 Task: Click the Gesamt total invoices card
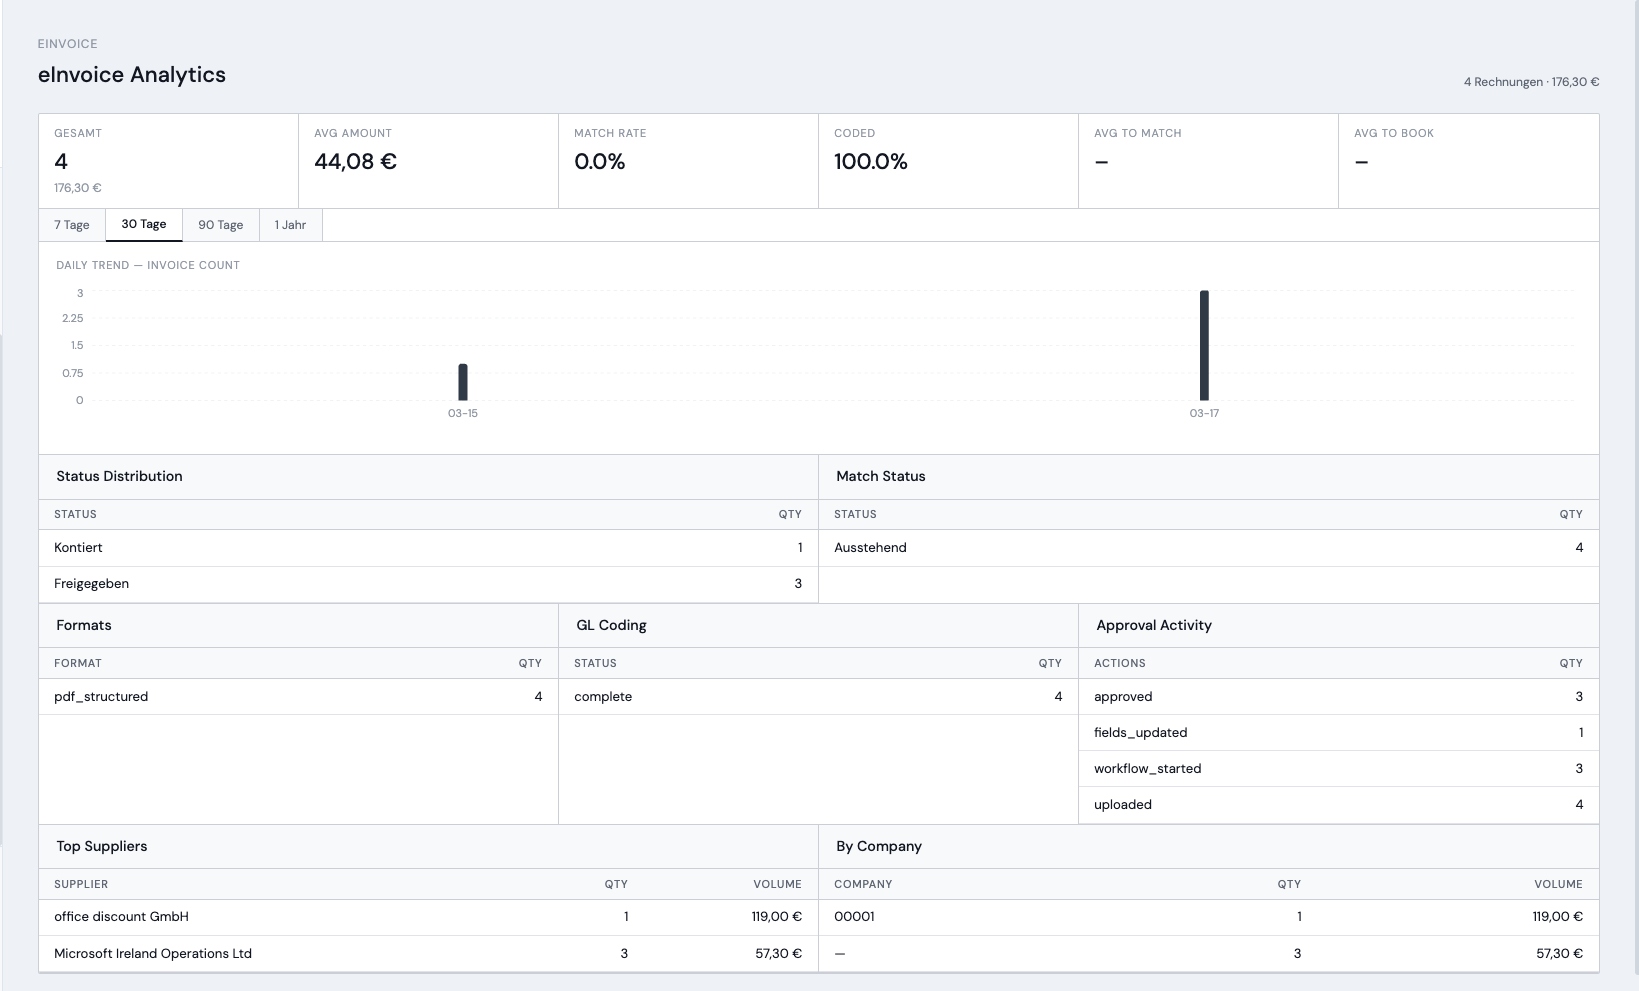(x=168, y=160)
